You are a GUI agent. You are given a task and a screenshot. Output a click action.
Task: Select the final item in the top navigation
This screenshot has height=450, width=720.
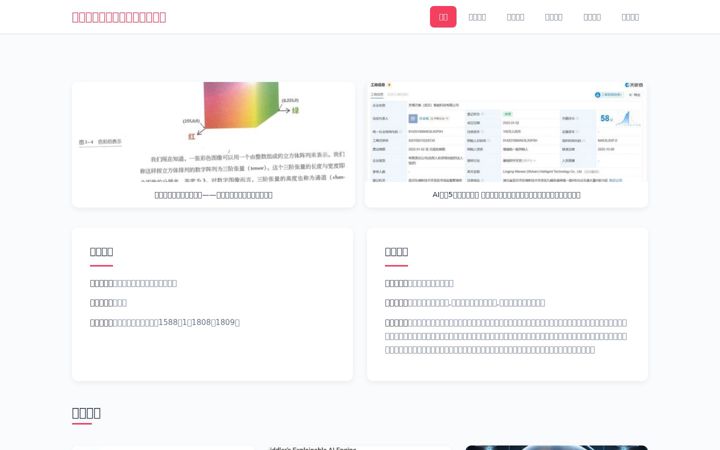[x=630, y=17]
